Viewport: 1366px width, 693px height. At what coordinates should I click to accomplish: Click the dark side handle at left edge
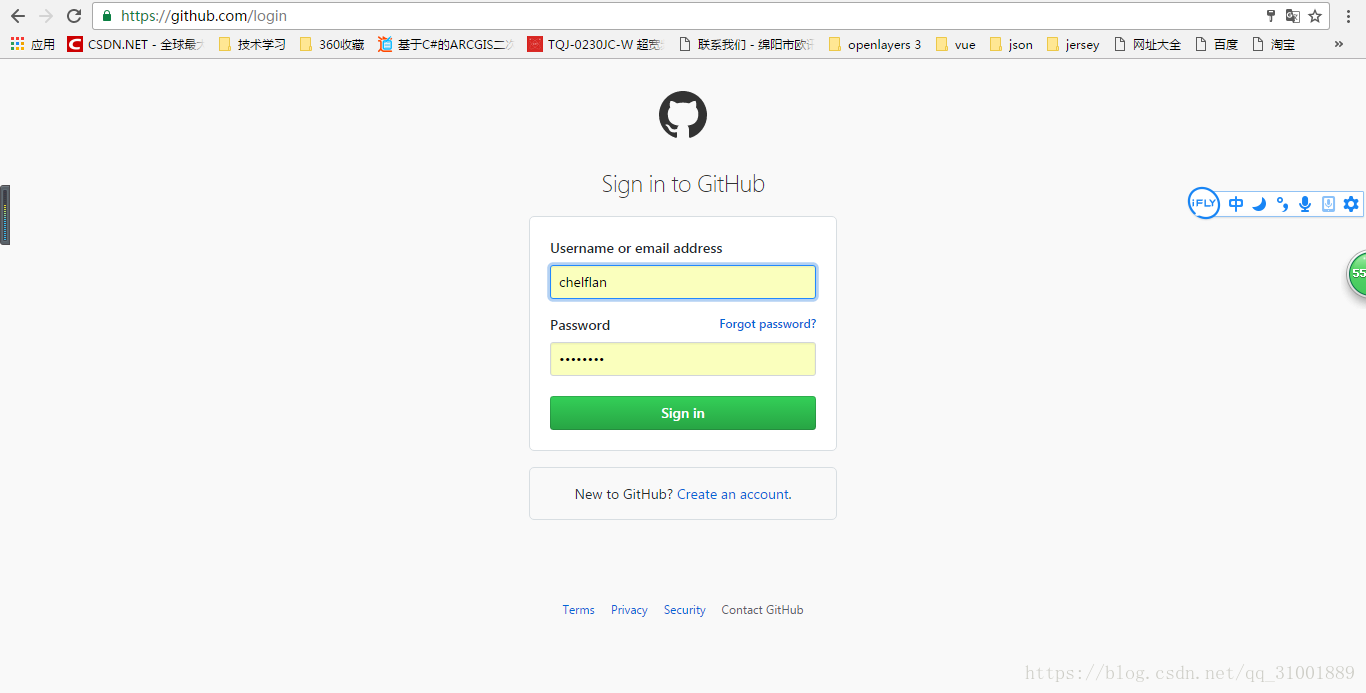[x=5, y=215]
